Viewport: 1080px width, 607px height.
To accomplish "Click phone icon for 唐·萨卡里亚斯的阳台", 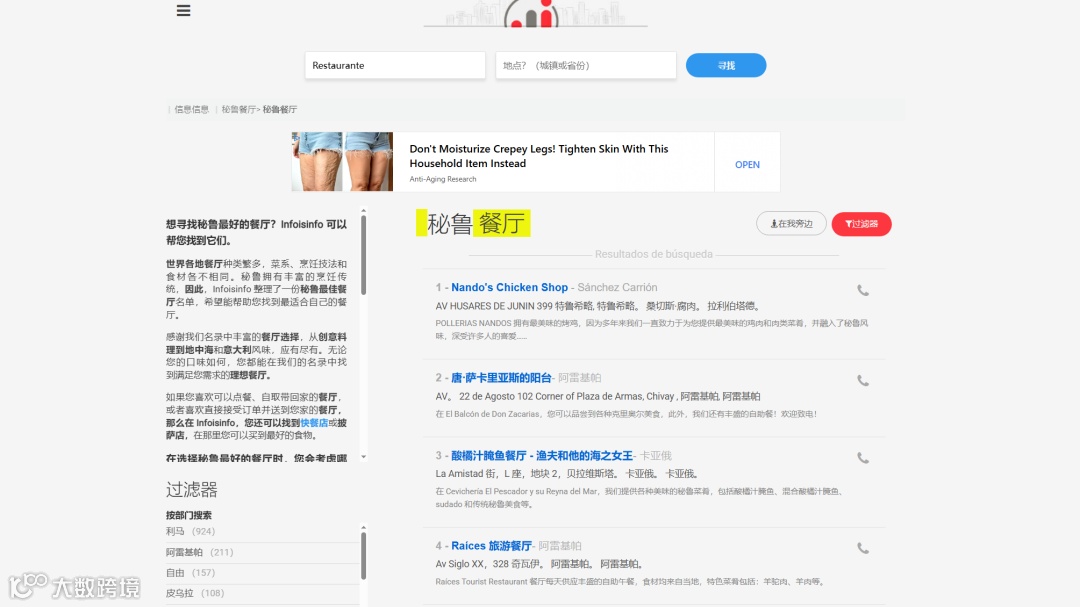I will click(863, 381).
